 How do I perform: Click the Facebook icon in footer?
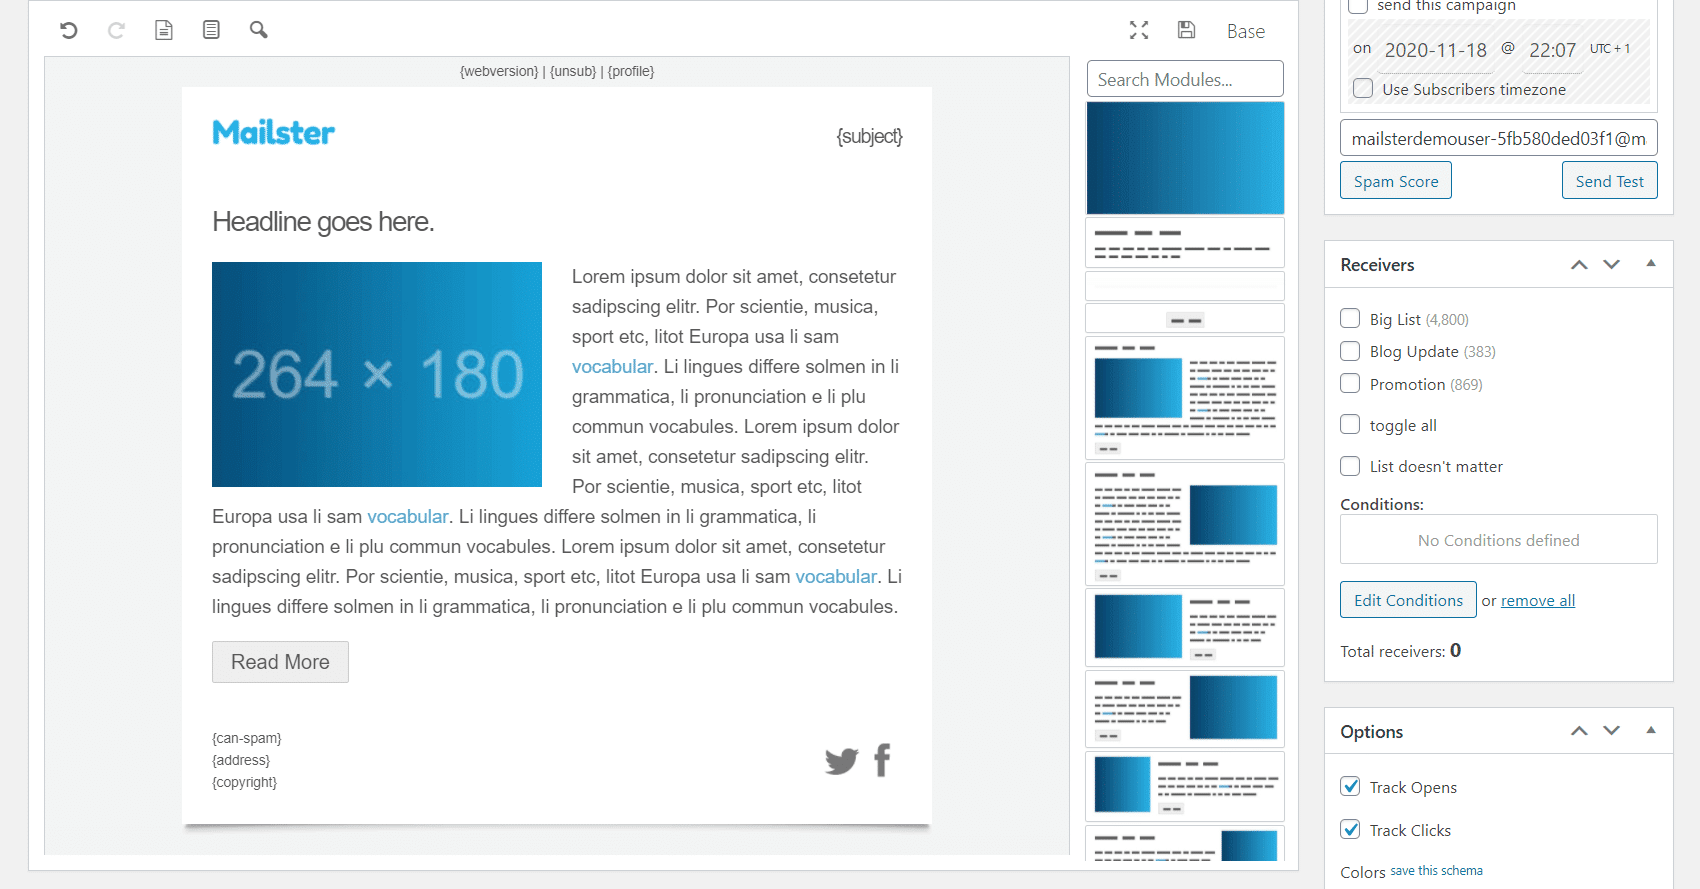882,760
